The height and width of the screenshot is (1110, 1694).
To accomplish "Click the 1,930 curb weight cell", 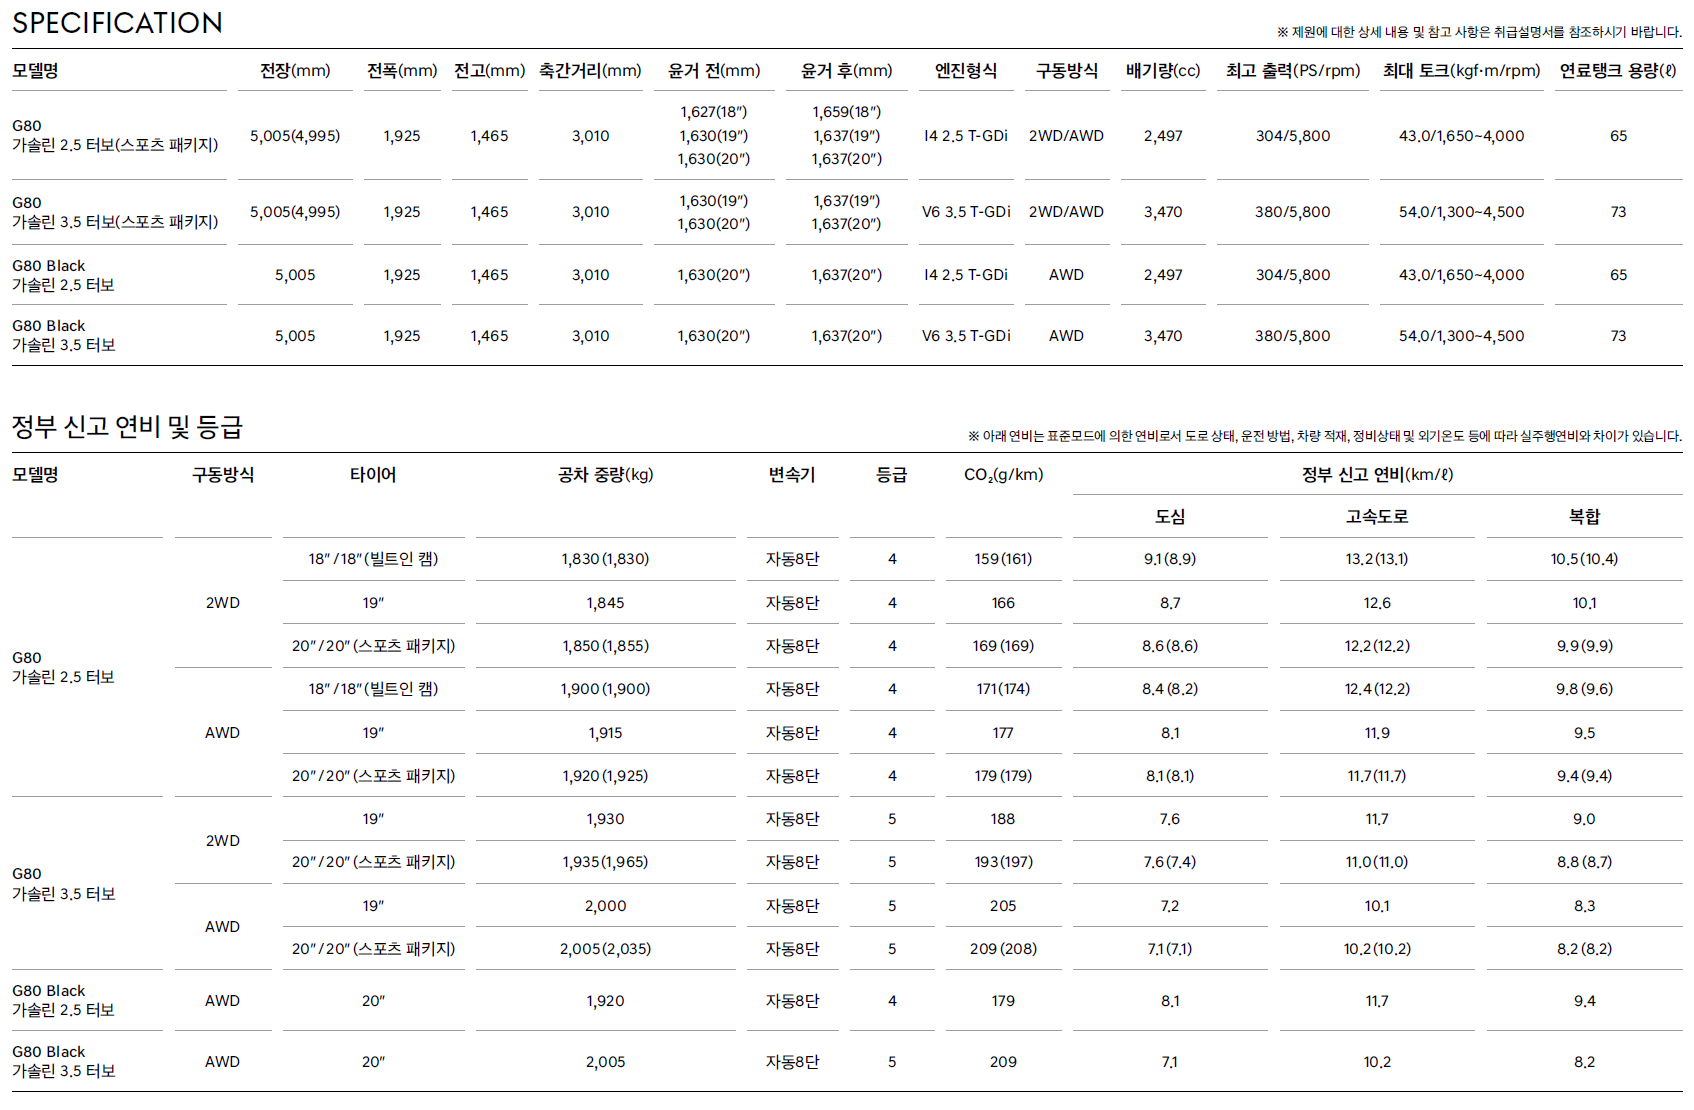I will 605,819.
